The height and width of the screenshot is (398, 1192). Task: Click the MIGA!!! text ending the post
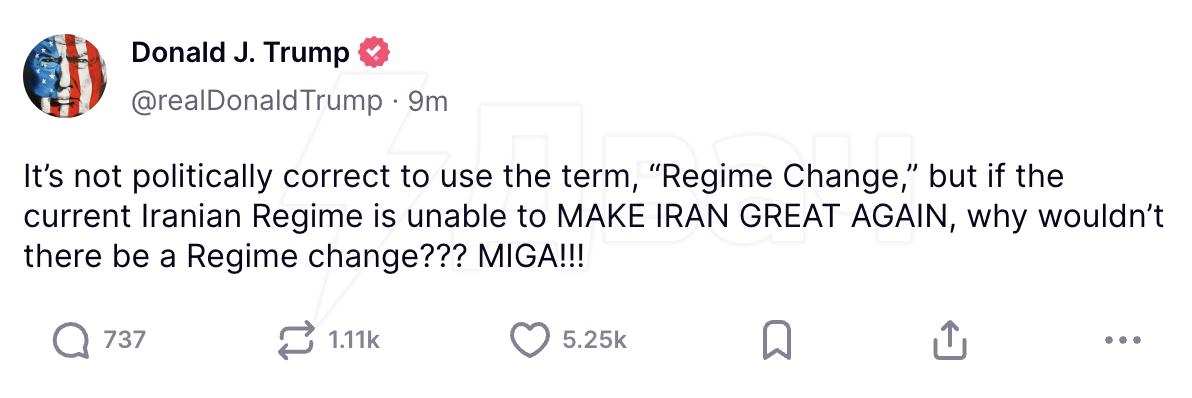point(531,257)
